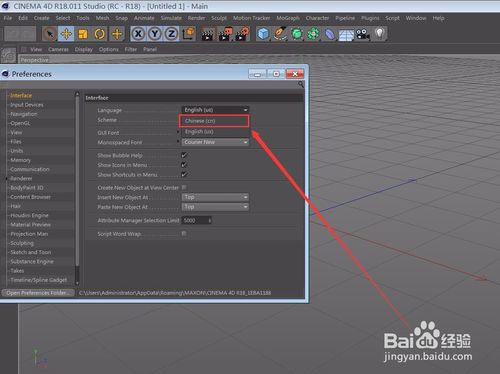Select the OpenGL preferences category
The width and height of the screenshot is (500, 374).
pyautogui.click(x=20, y=123)
